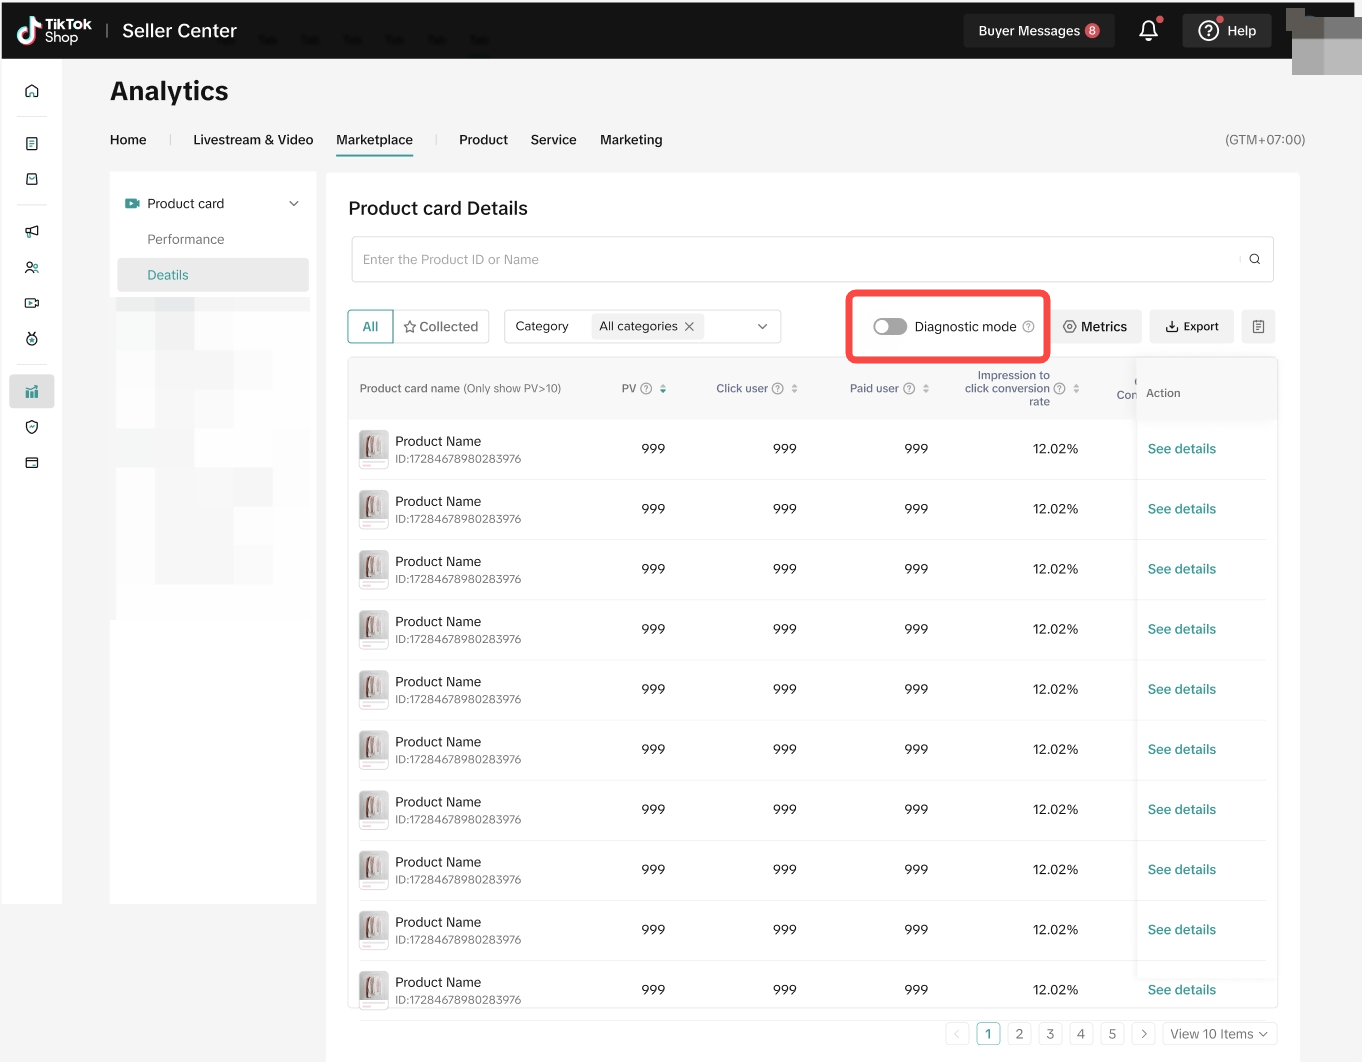
Task: Open the View 10 Items dropdown
Action: pos(1219,1034)
